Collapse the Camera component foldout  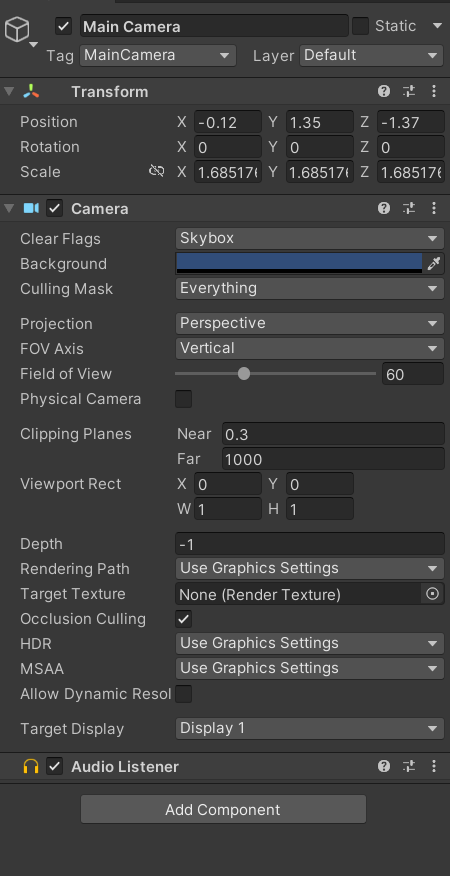tap(9, 208)
